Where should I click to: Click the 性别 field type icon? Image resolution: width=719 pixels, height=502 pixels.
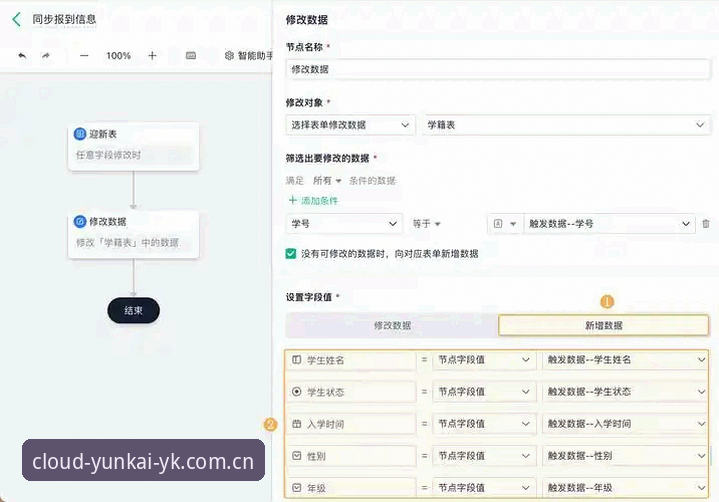(297, 456)
